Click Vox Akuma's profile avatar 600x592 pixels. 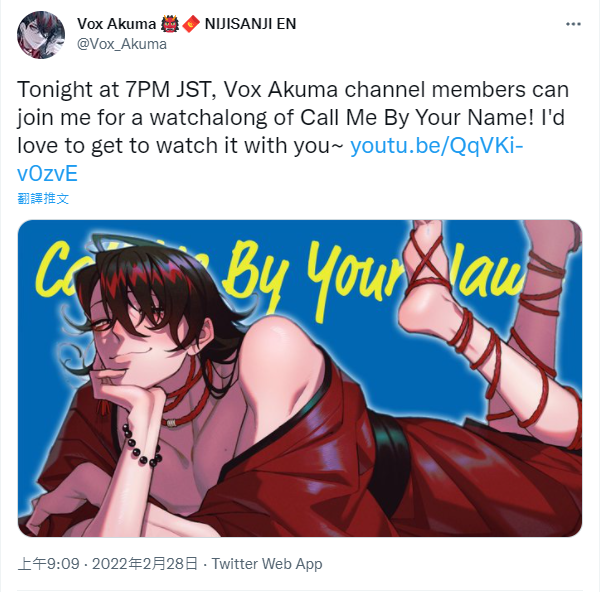pos(41,35)
